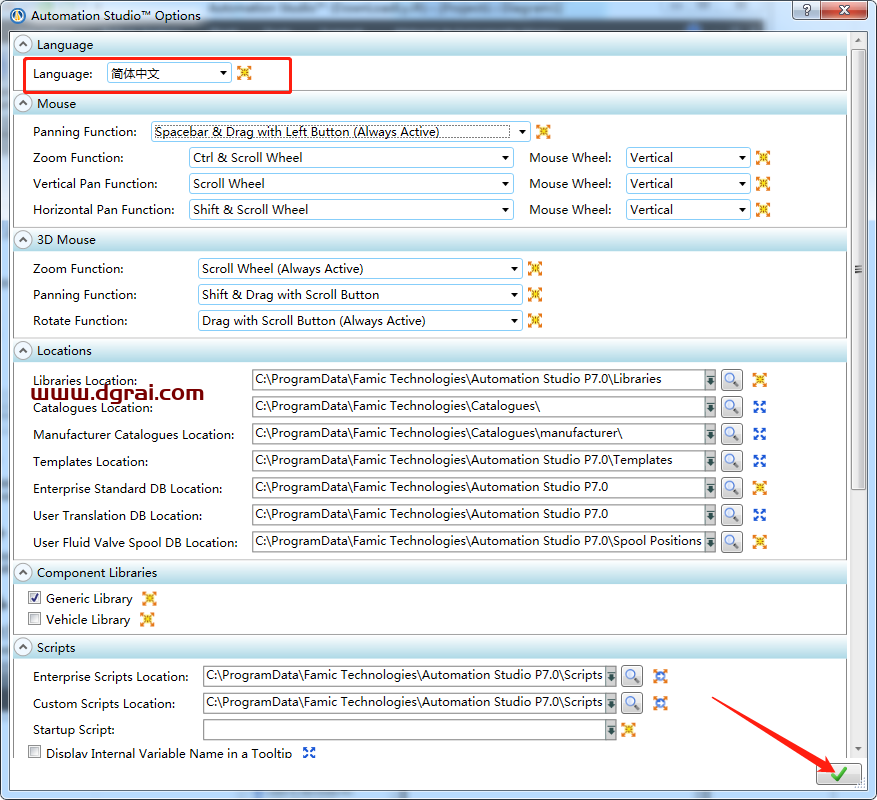Reset the Language setting with its yellow icon
This screenshot has width=877, height=800.
pyautogui.click(x=244, y=73)
